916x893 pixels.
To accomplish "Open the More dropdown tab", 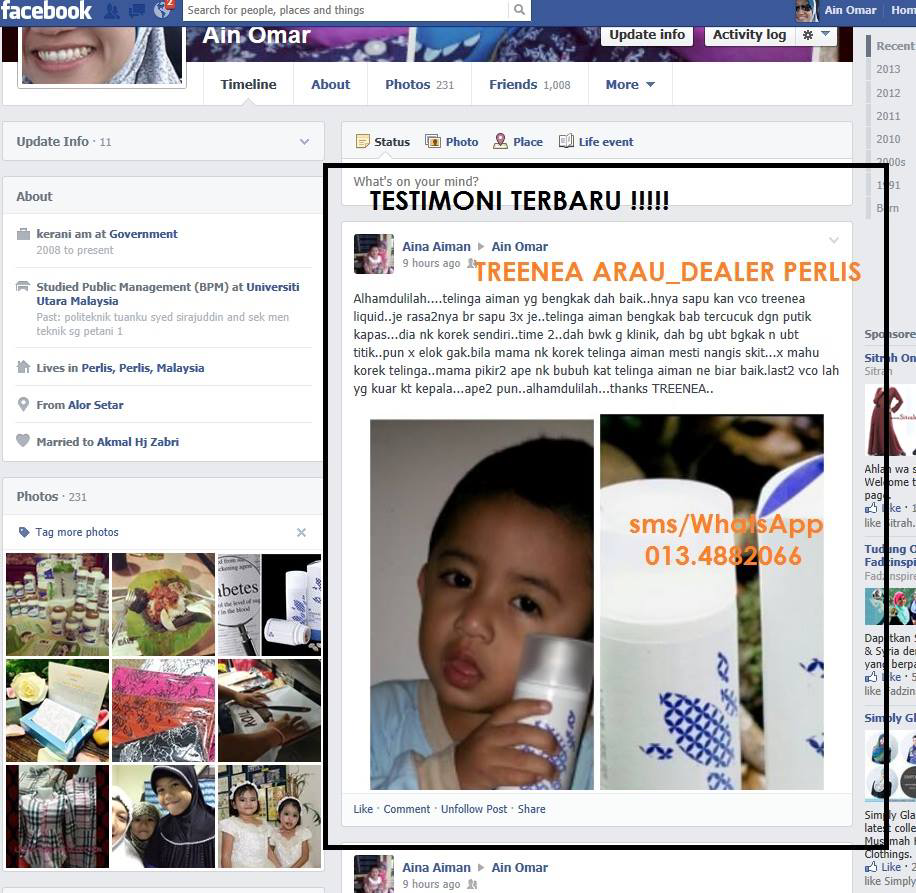I will (630, 85).
